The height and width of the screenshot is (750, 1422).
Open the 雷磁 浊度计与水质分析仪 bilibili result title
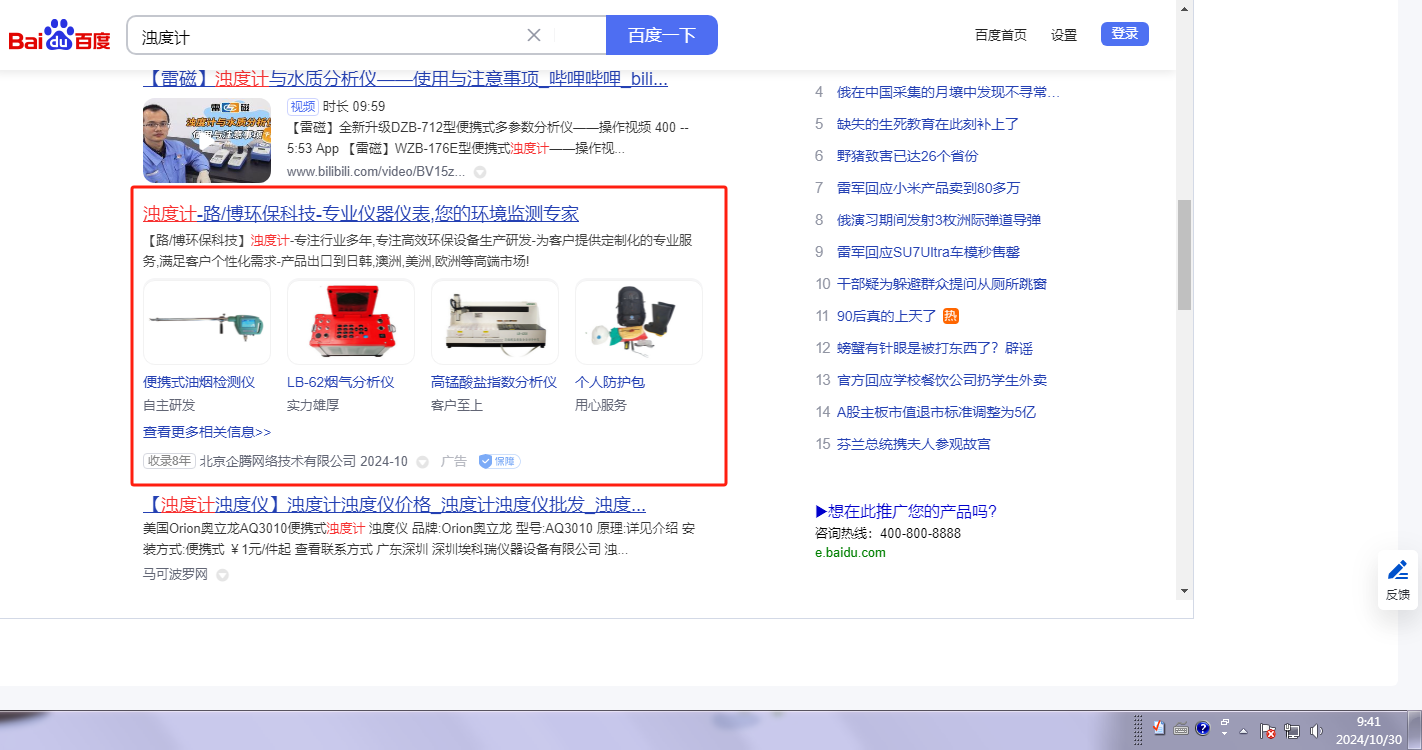click(x=406, y=79)
